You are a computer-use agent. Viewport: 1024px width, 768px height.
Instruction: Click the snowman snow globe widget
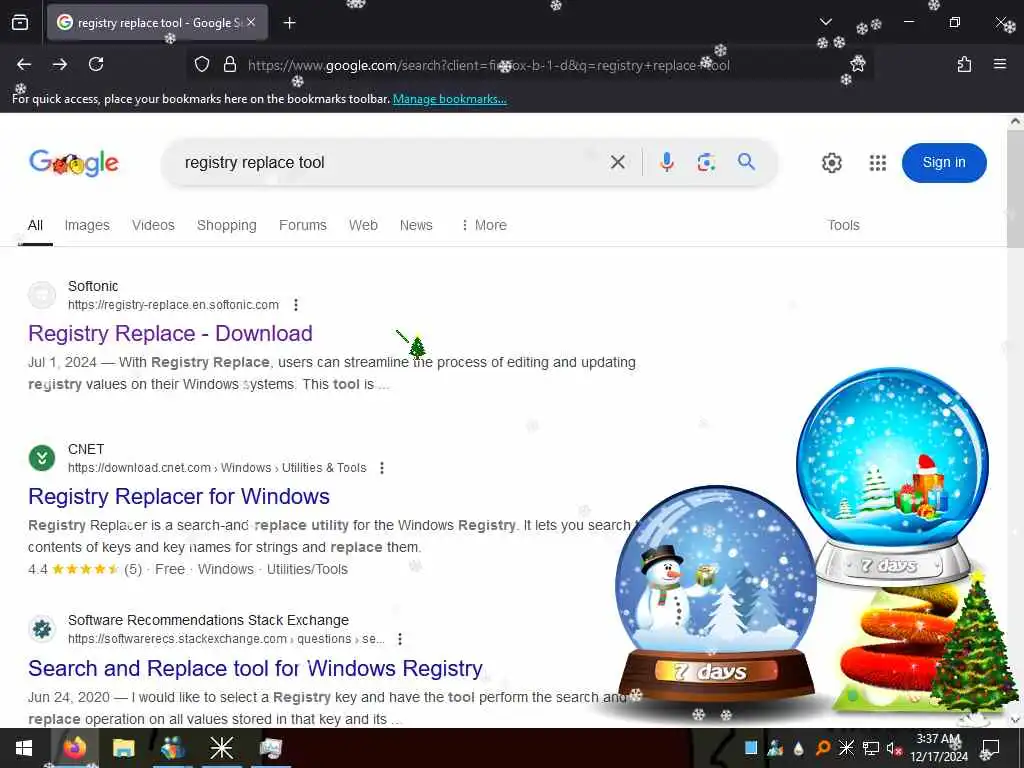tap(716, 594)
